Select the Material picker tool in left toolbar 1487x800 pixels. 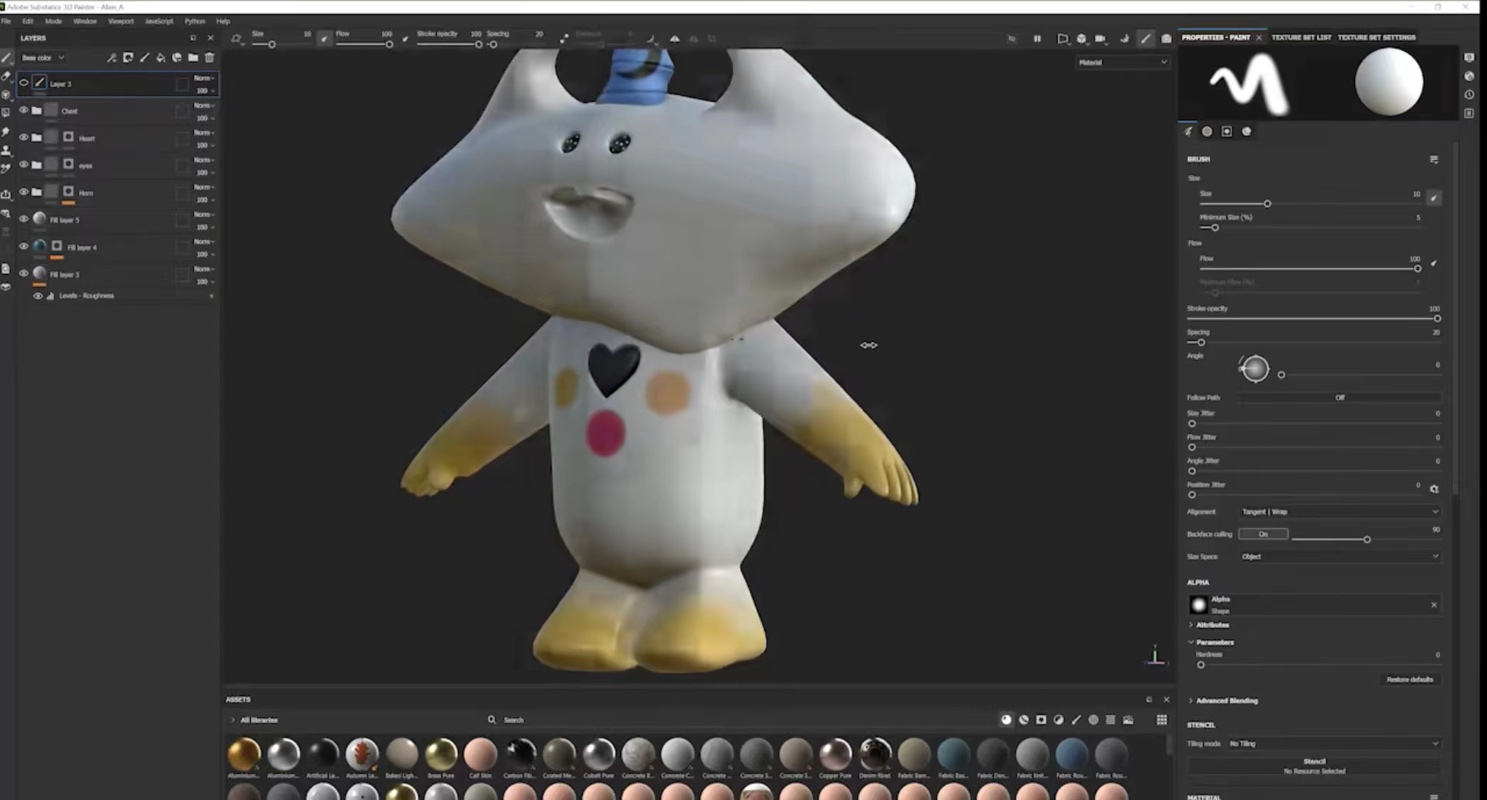6,168
